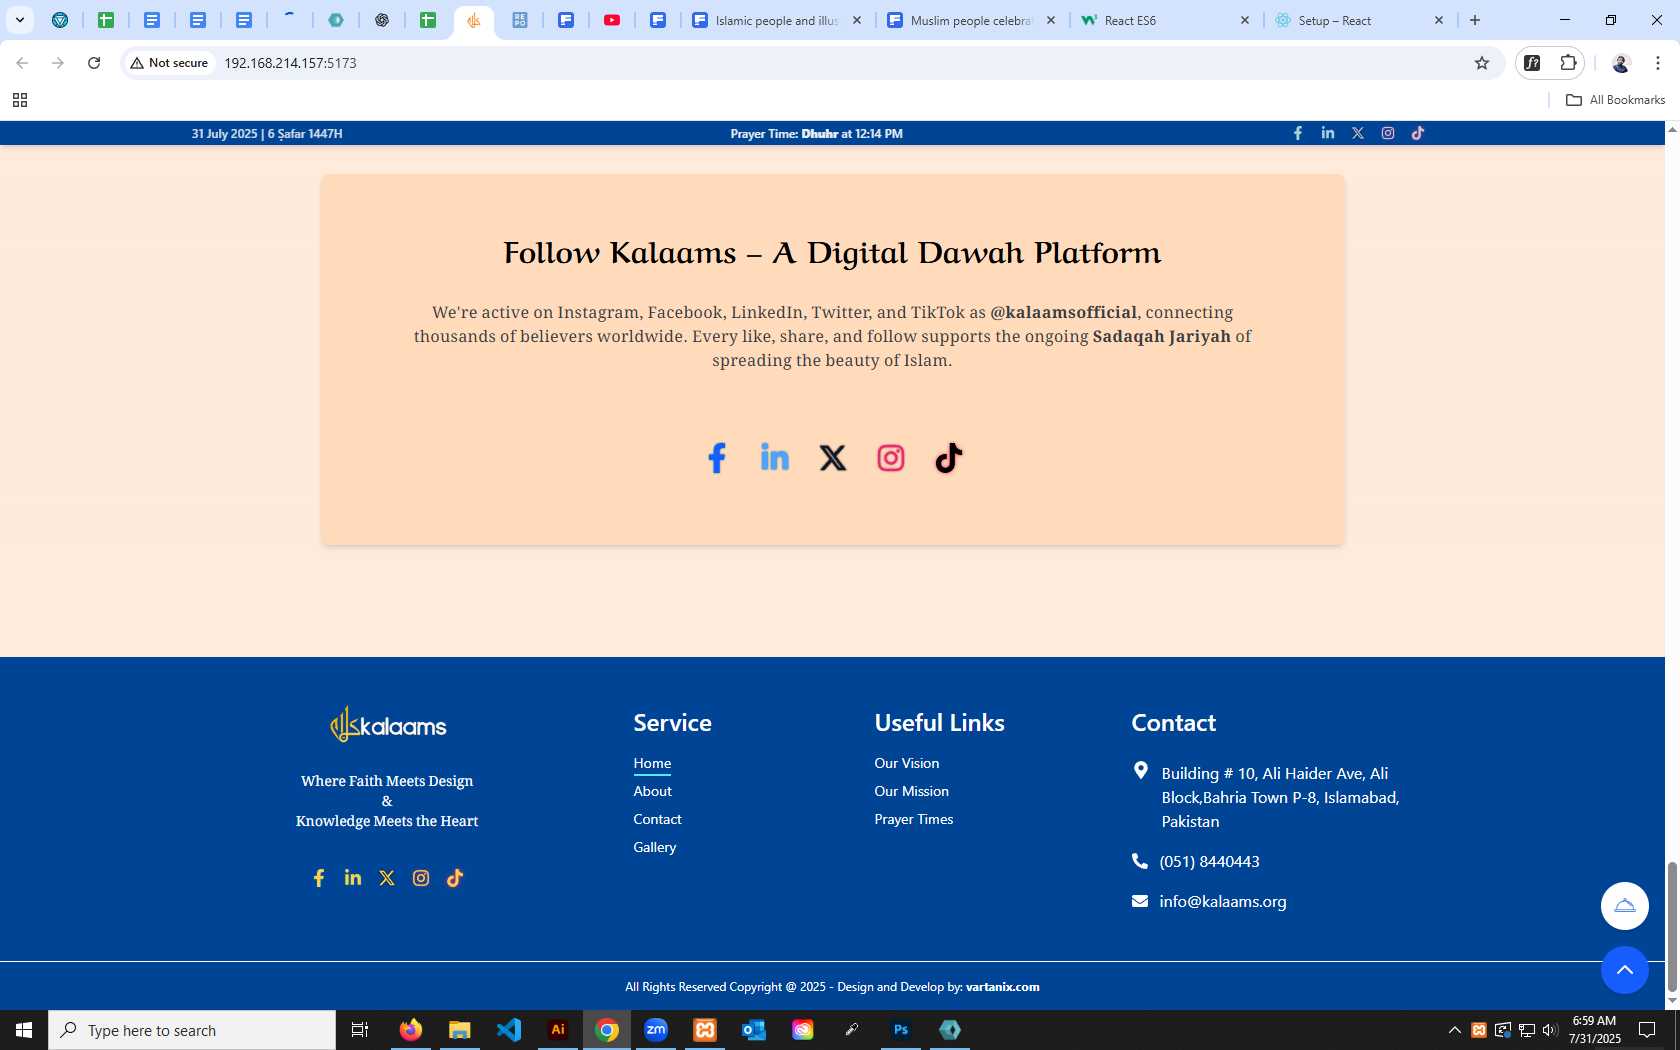
Task: Open Windows notification center icon
Action: [1647, 1030]
